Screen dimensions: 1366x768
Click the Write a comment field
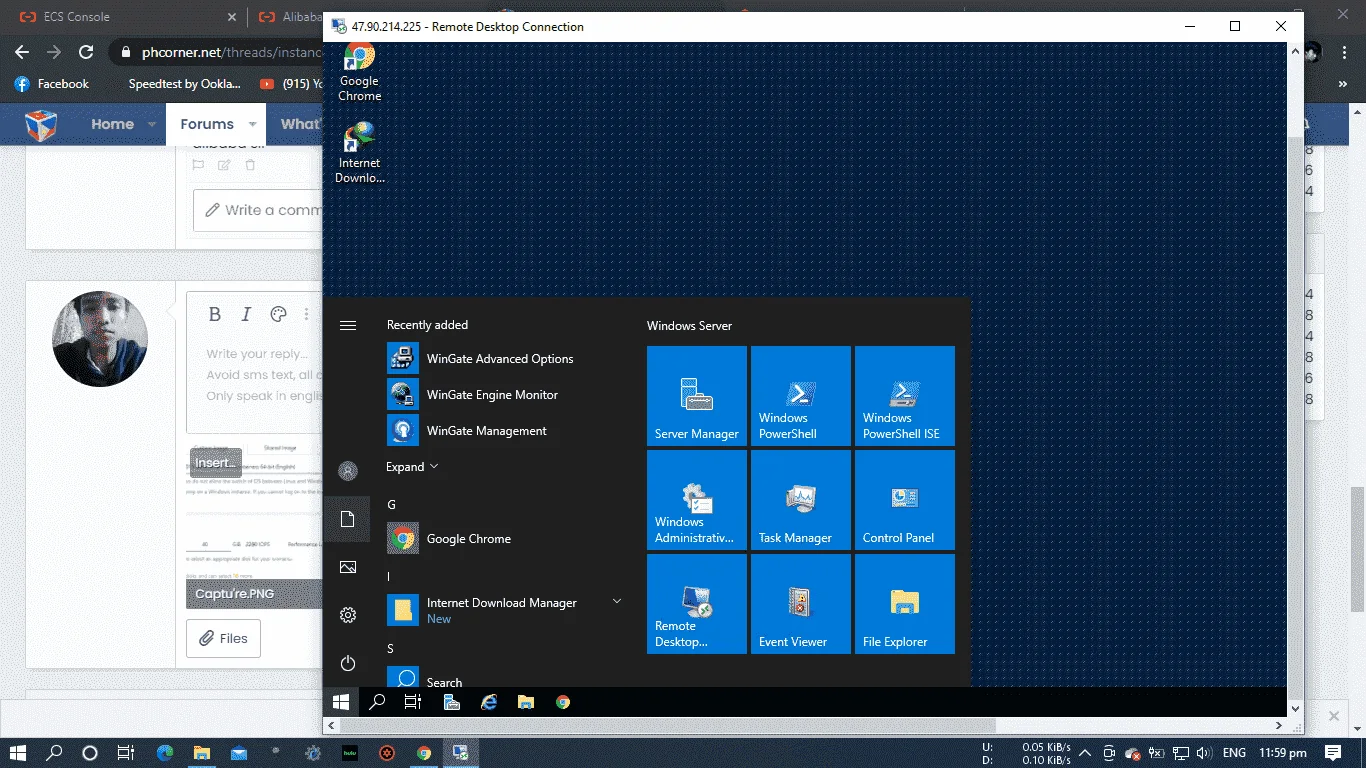coord(258,210)
